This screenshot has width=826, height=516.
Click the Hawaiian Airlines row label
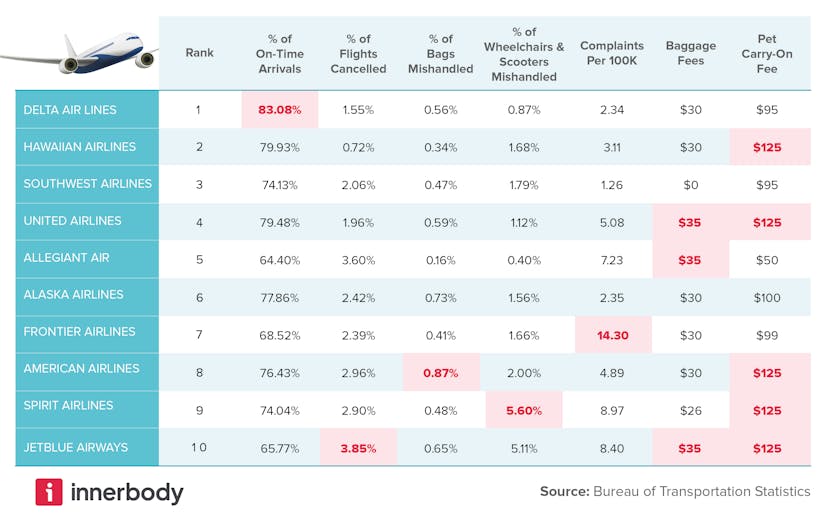[80, 147]
